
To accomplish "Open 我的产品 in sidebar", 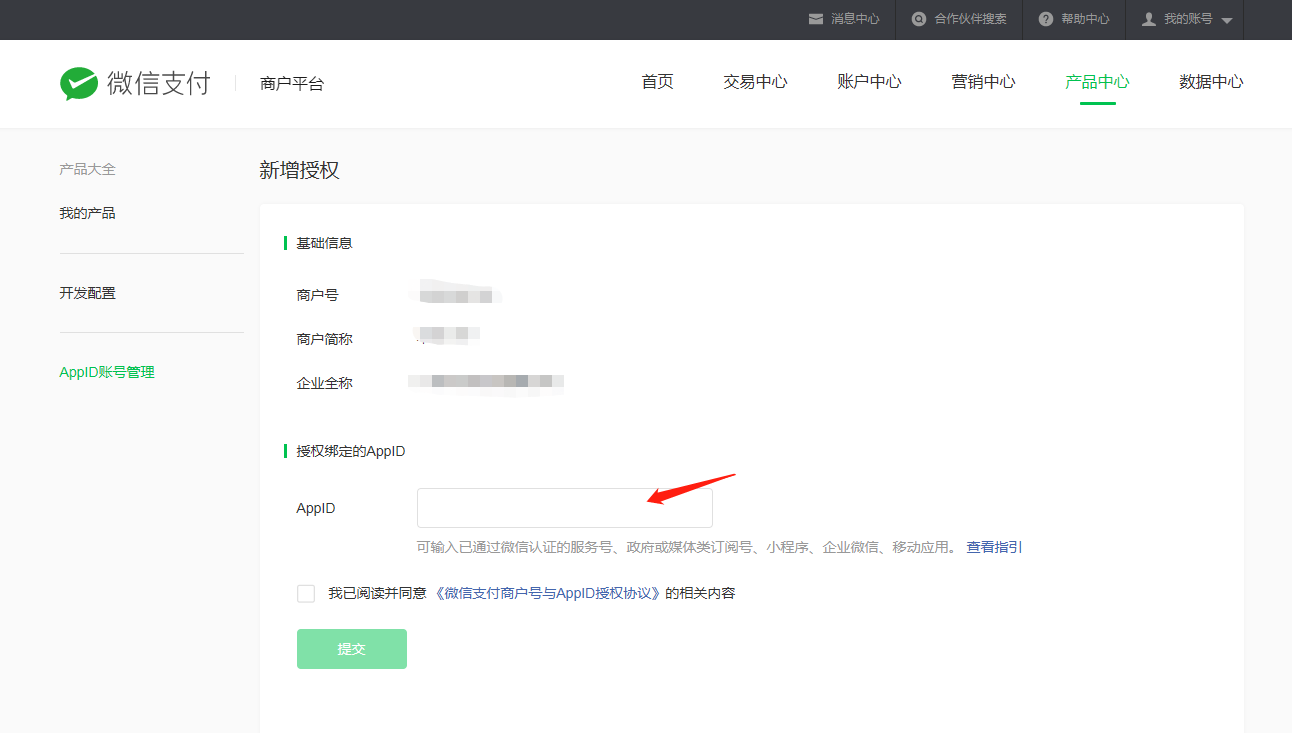I will coord(87,213).
